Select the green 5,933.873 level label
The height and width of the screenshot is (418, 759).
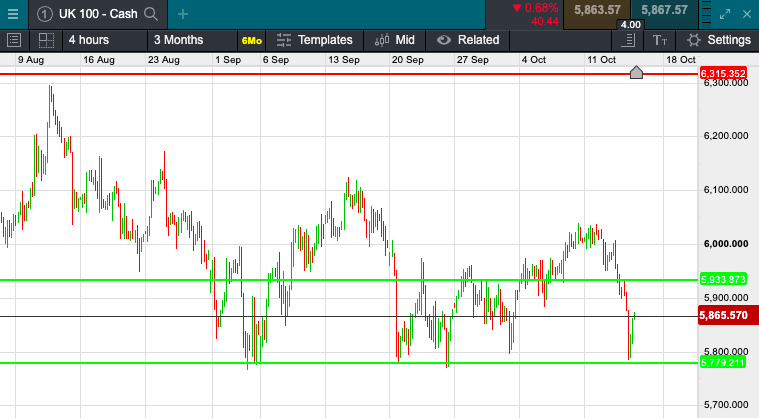(723, 279)
